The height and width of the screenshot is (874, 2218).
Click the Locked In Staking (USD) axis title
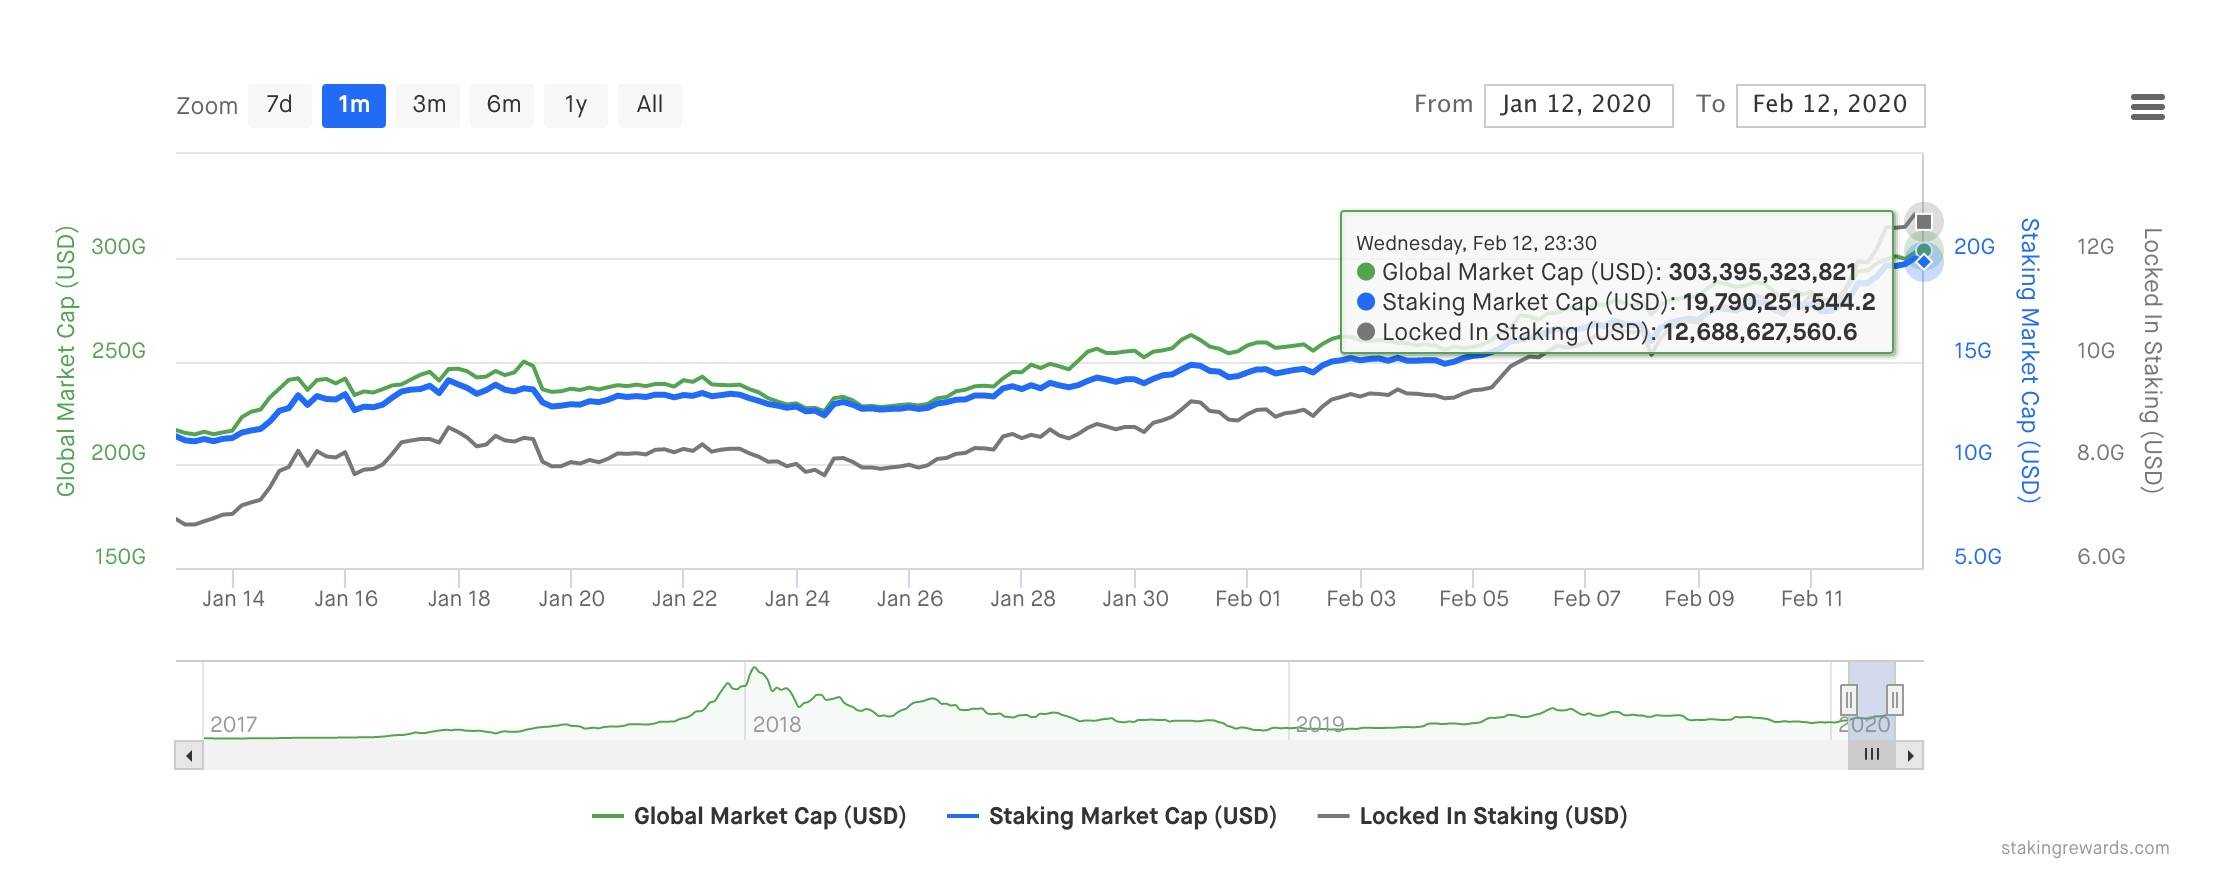coord(2152,360)
